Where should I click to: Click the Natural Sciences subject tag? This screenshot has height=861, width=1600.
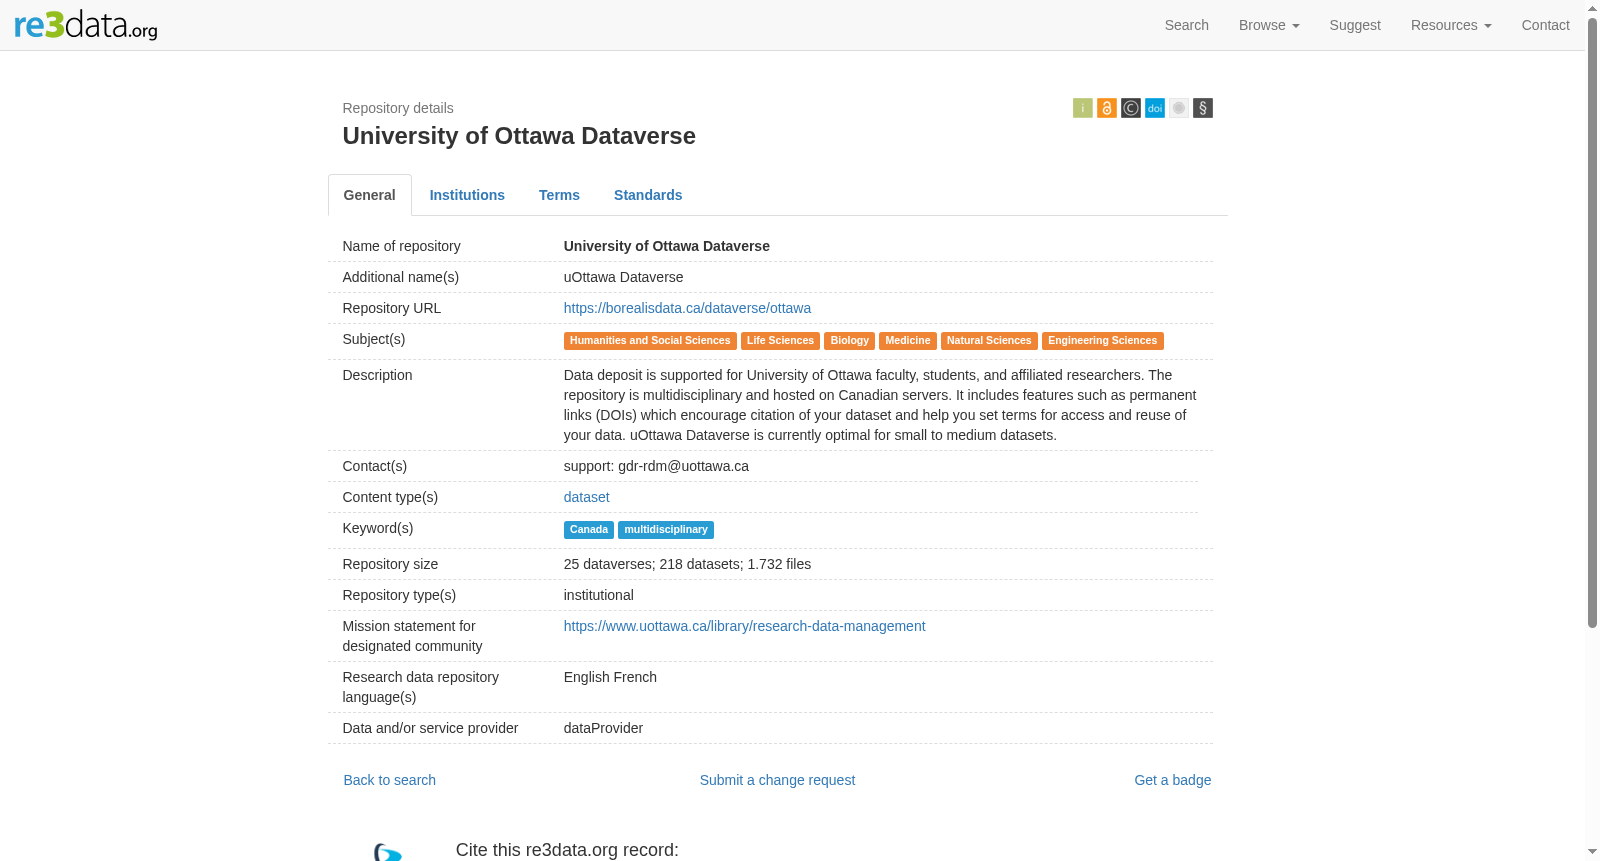(989, 341)
